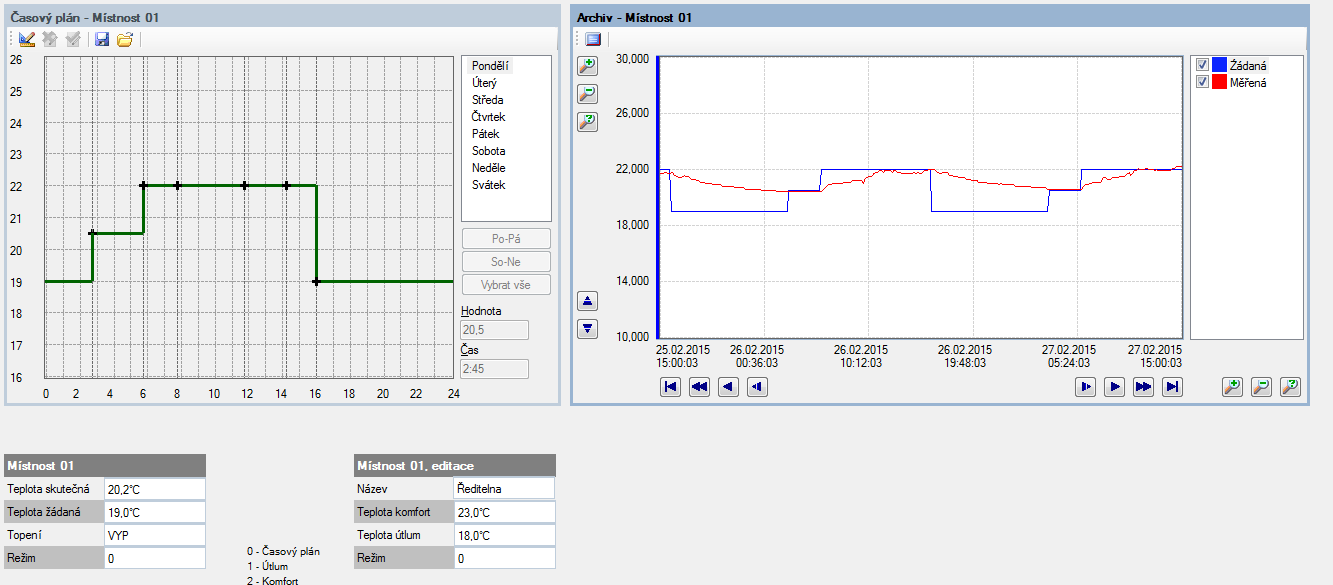The width and height of the screenshot is (1333, 585).
Task: Shift archive chart values down with arrow
Action: pyautogui.click(x=588, y=328)
